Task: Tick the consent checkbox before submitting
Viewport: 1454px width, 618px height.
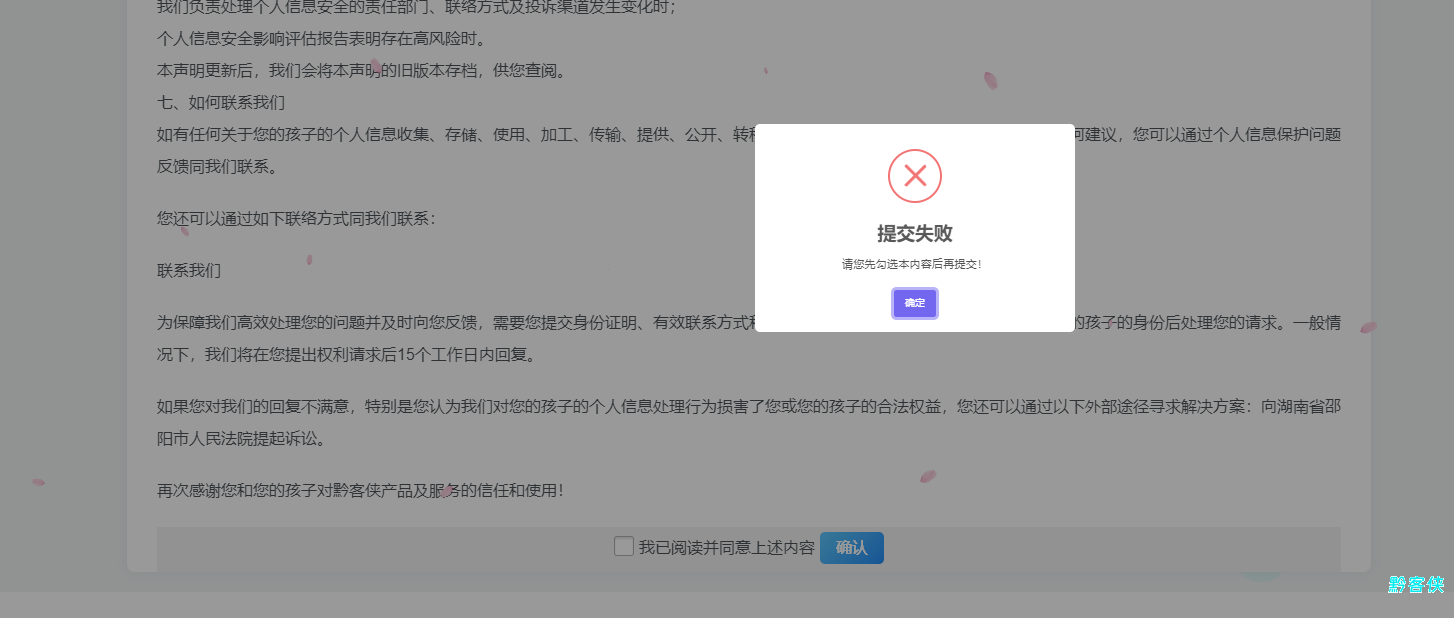Action: pyautogui.click(x=624, y=547)
